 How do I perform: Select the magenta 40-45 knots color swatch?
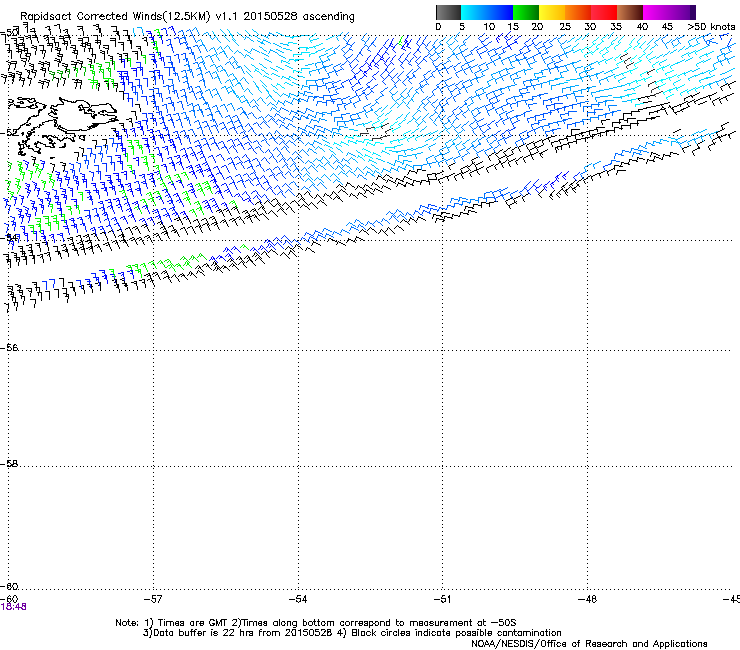pos(656,12)
